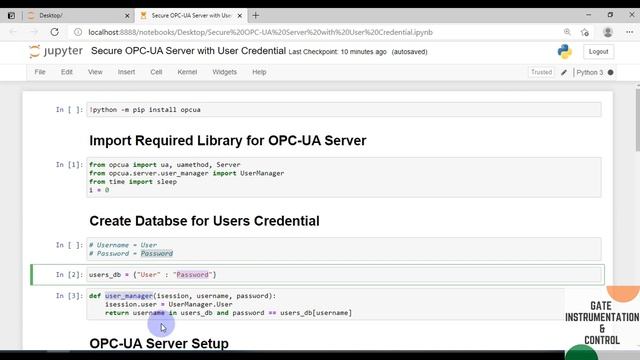Viewport: 640px width, 360px height.
Task: Click the Last Checkpoint text
Action: (338, 52)
